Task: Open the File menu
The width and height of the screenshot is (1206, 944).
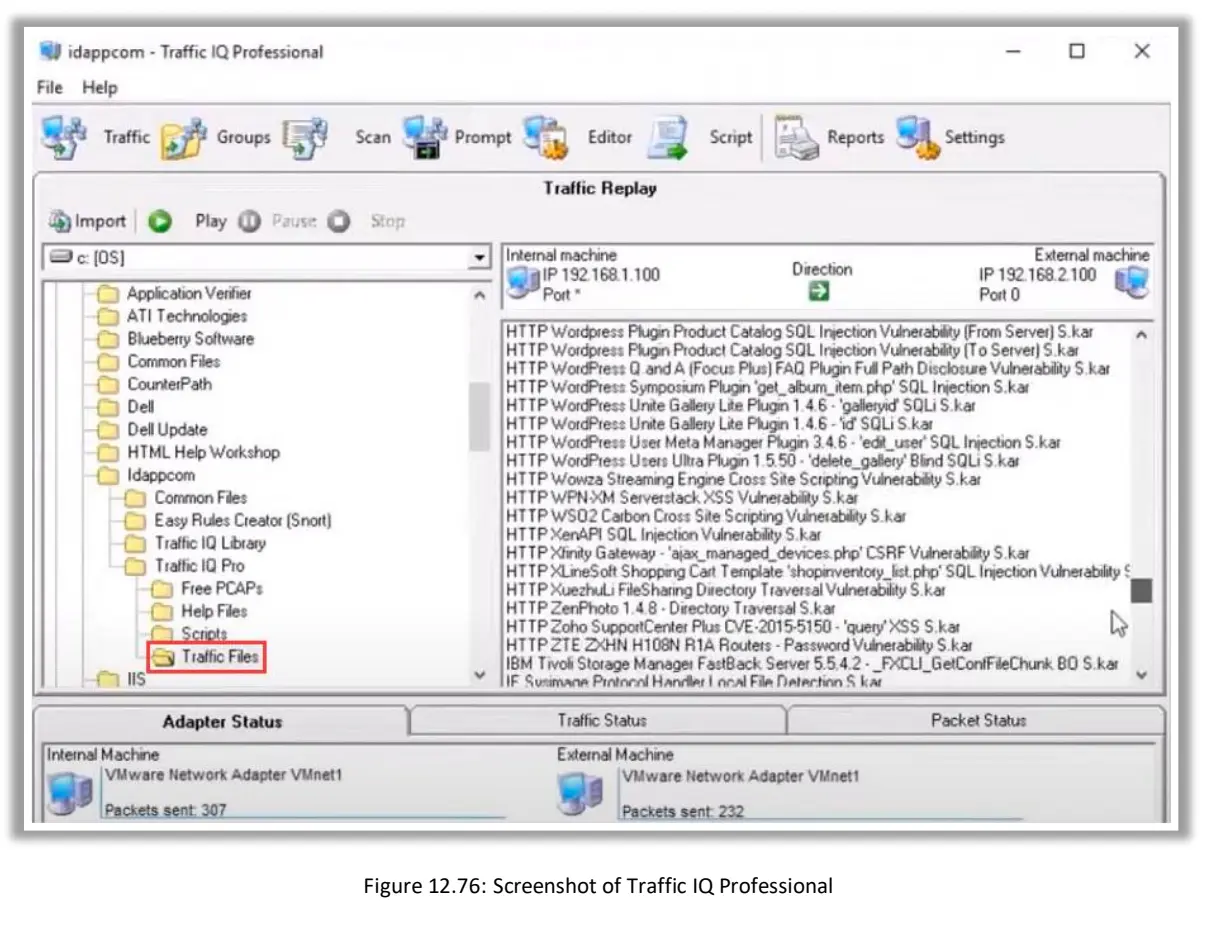Action: click(49, 87)
